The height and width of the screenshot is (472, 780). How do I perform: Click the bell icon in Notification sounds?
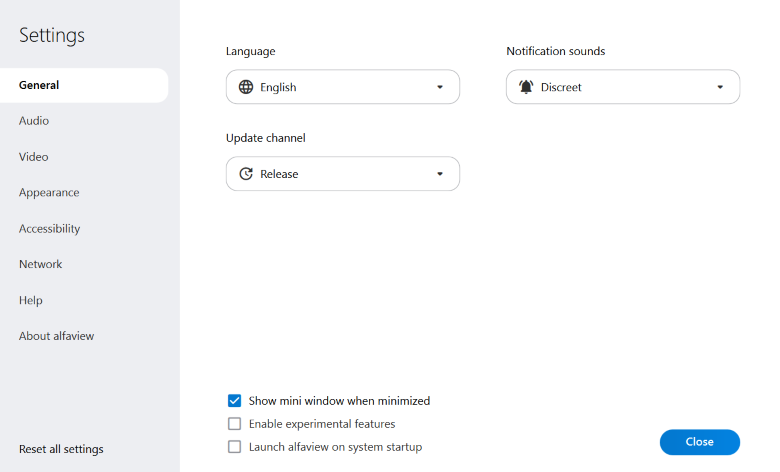[526, 87]
